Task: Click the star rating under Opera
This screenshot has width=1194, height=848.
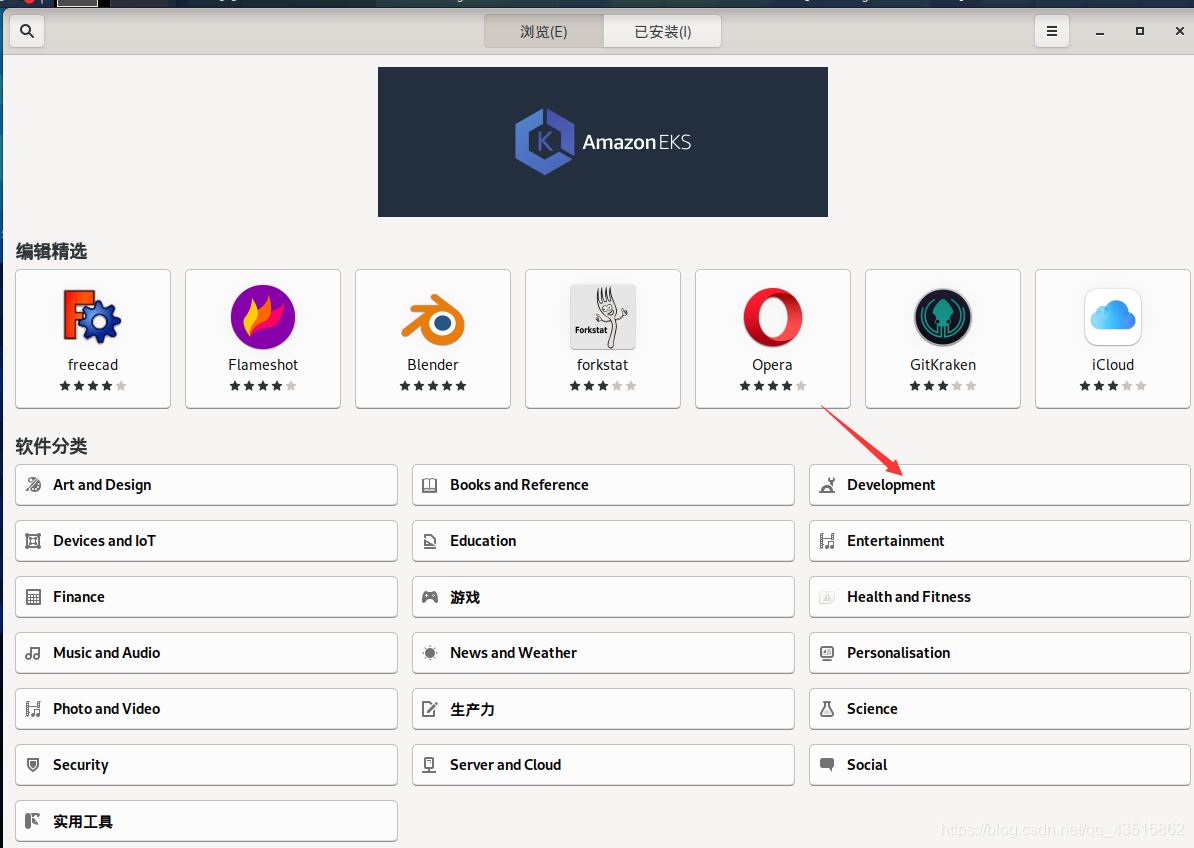Action: (x=772, y=386)
